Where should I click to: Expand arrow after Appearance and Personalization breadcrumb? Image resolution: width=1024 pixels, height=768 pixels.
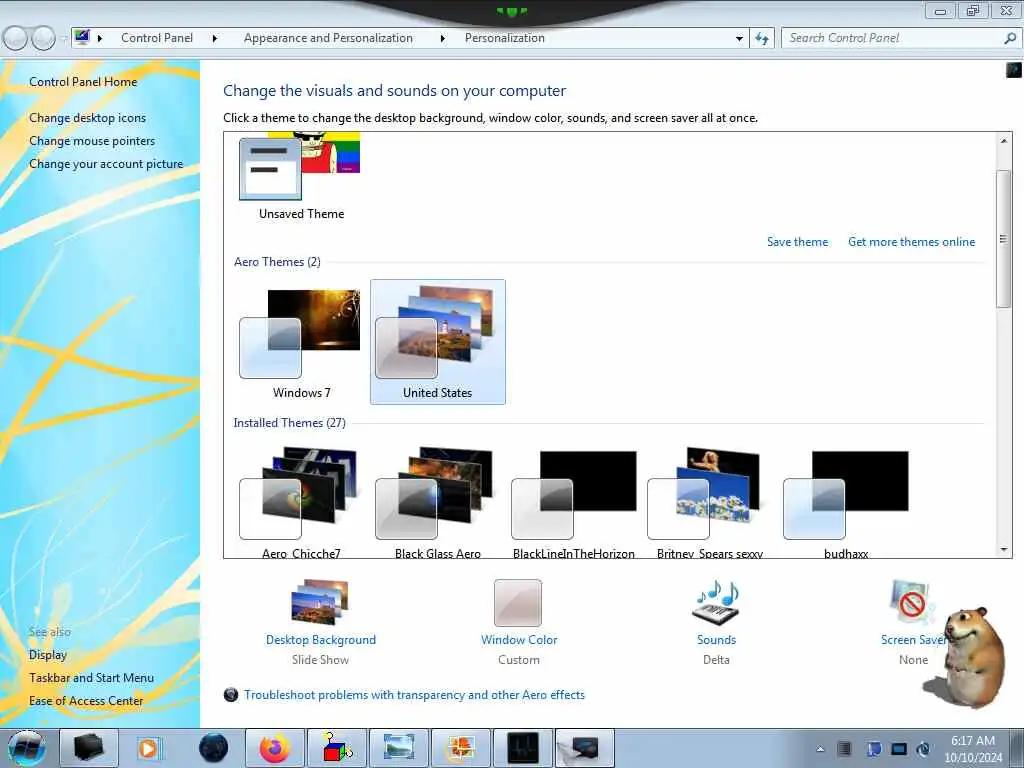tap(443, 39)
